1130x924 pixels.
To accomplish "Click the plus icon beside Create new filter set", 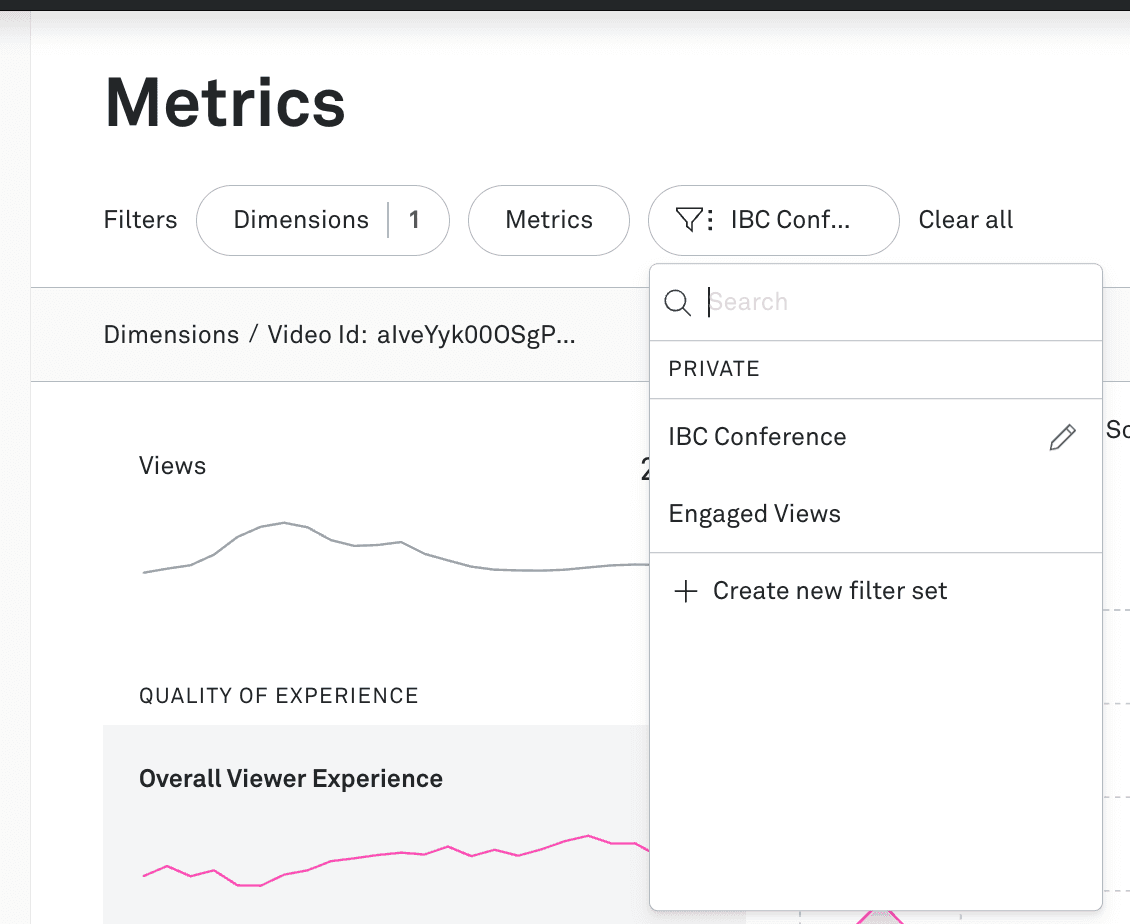I will coord(686,591).
